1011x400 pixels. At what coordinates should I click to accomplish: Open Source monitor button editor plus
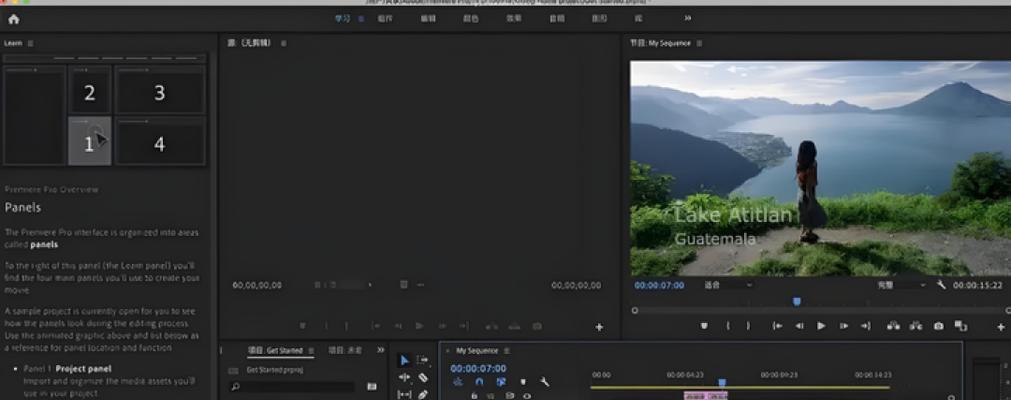(599, 327)
